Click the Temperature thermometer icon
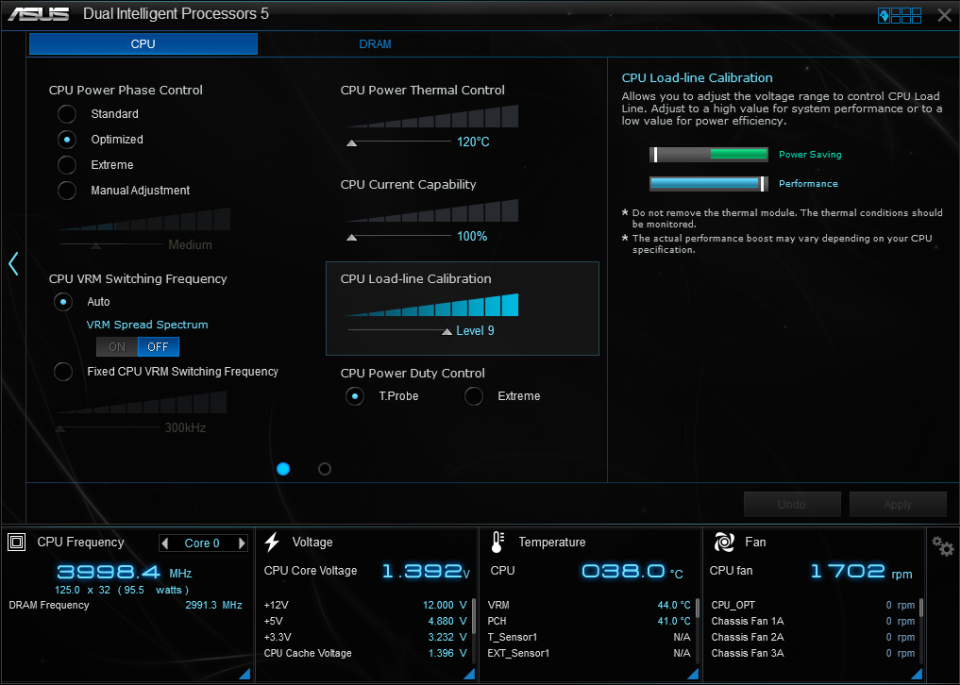The width and height of the screenshot is (960, 685). (497, 542)
